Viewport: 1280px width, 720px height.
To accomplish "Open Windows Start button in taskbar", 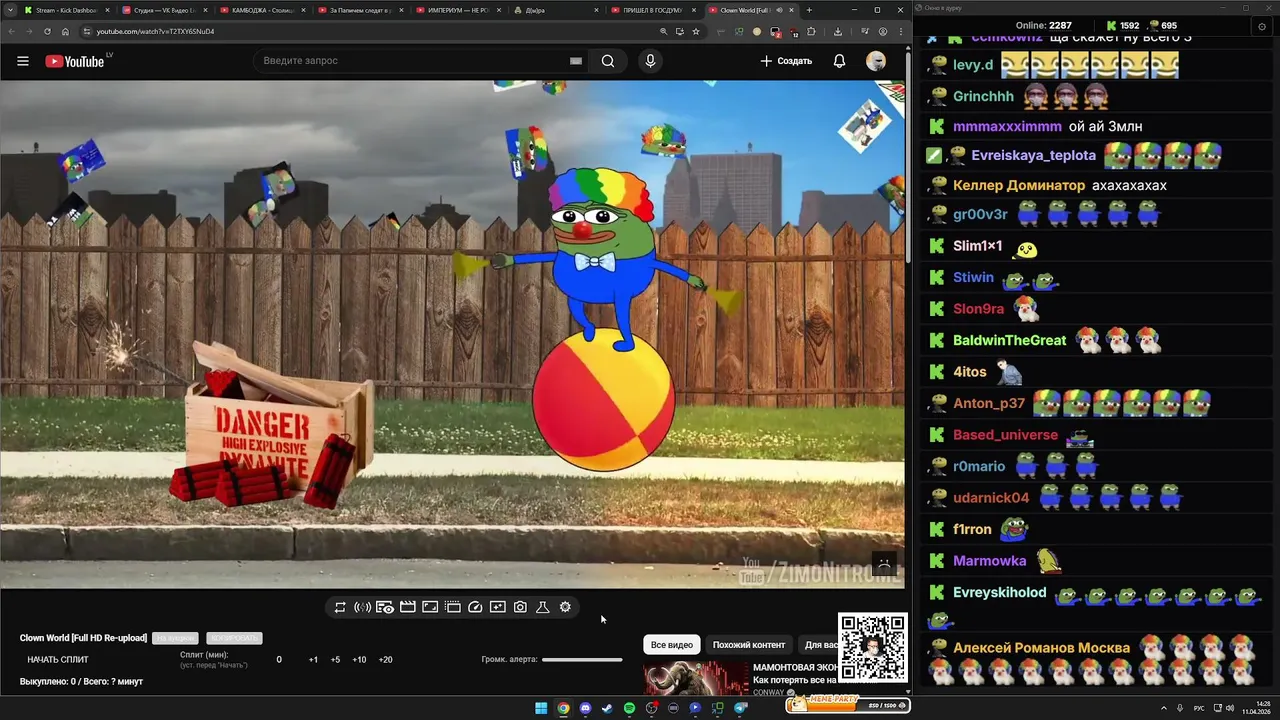I will click(x=541, y=708).
